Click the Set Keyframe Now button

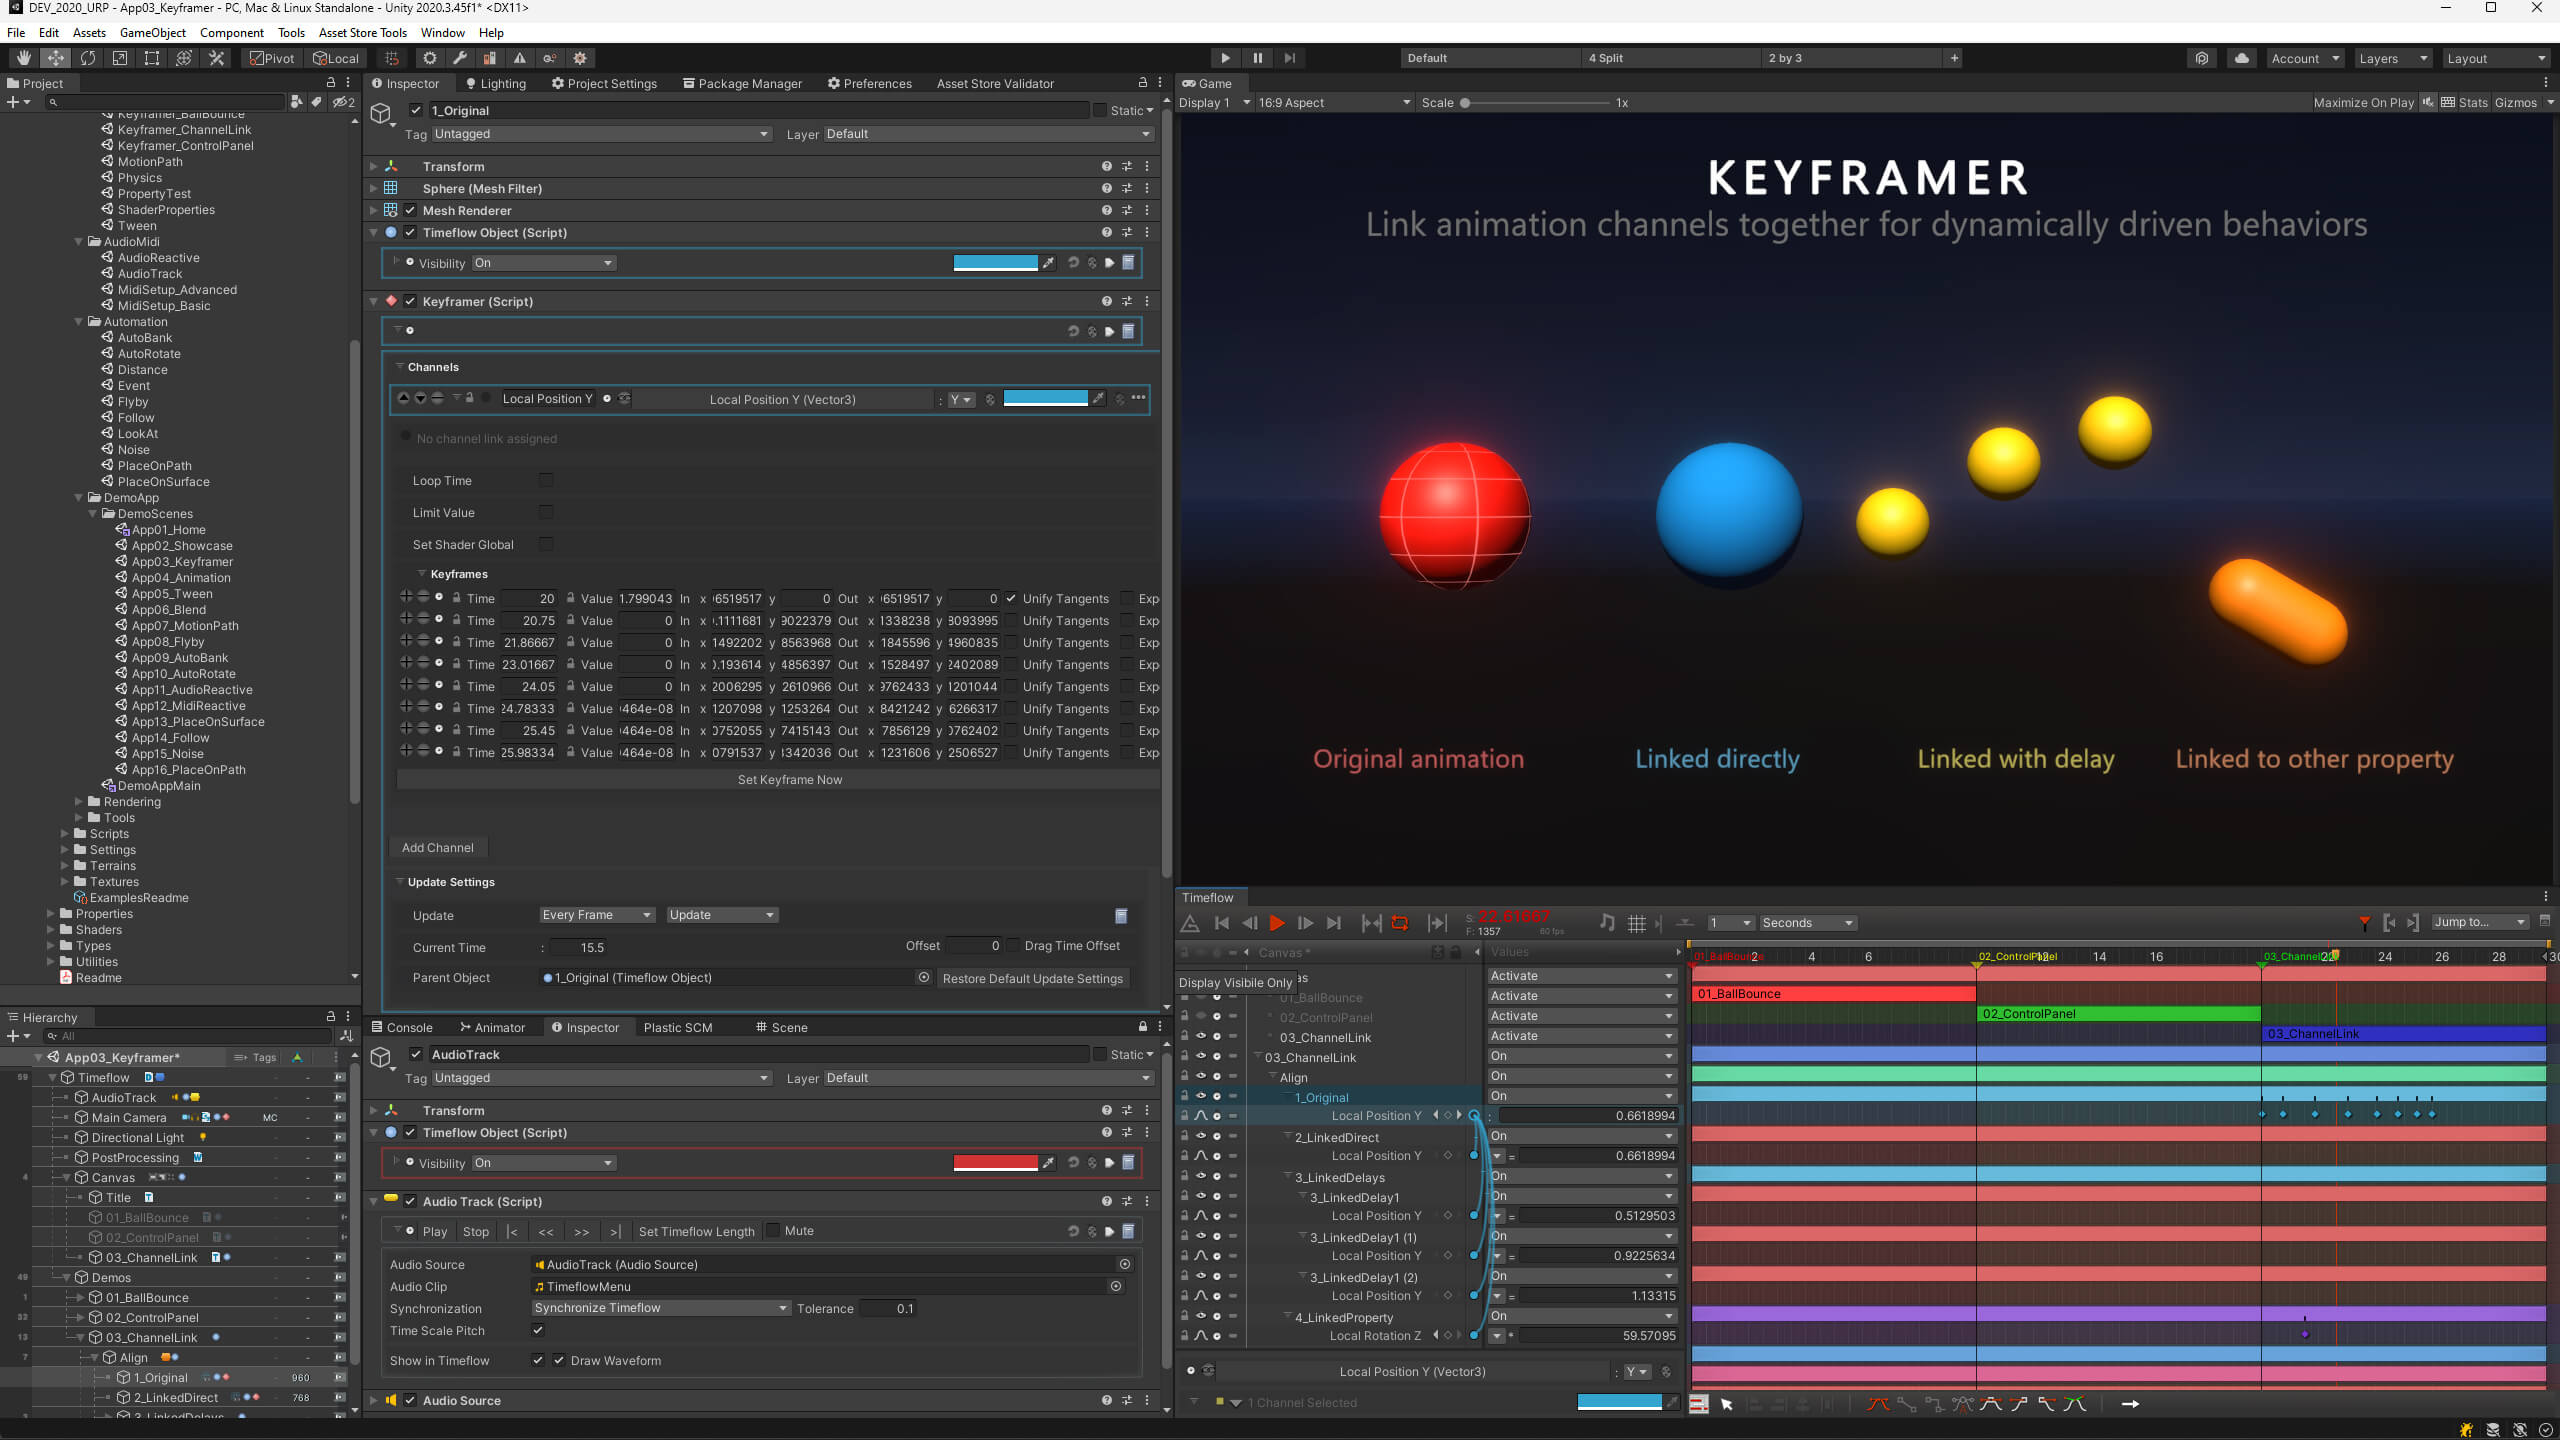point(789,779)
